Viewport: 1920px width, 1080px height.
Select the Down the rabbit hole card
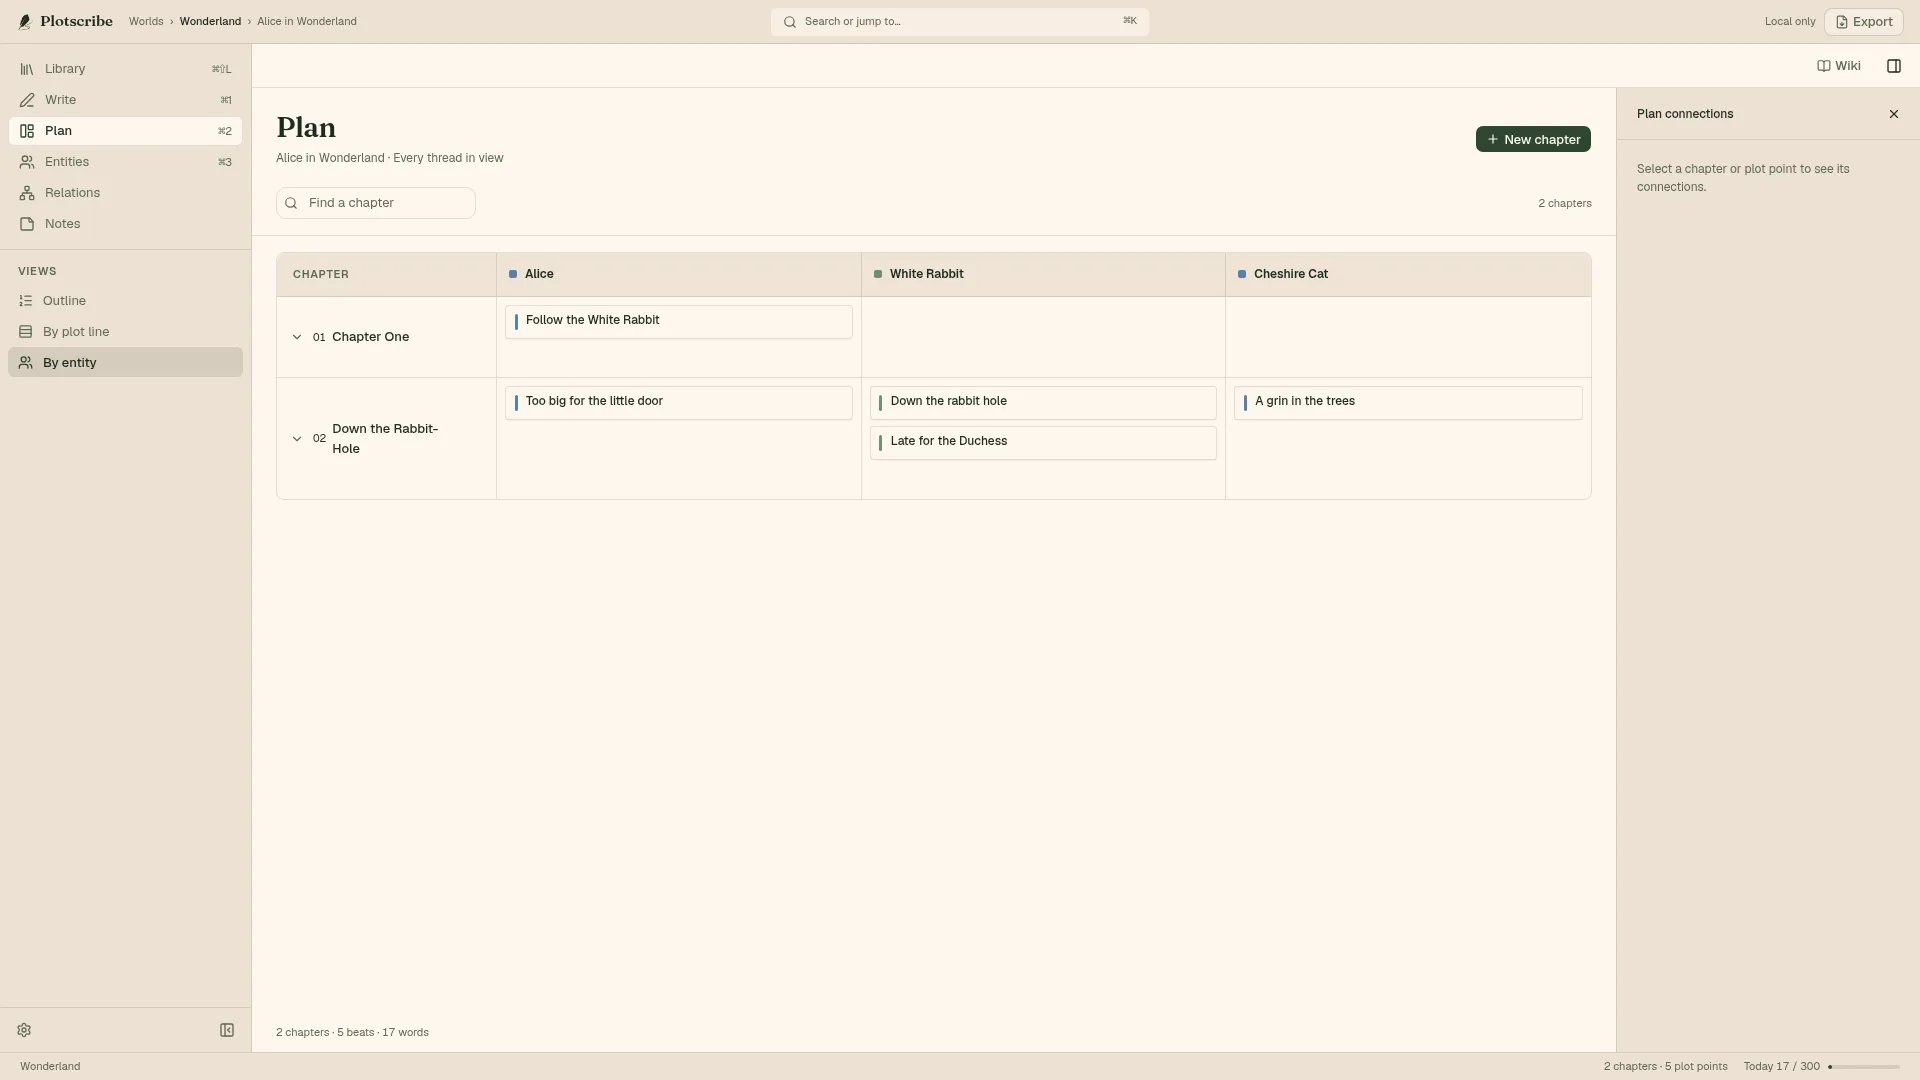click(1043, 403)
